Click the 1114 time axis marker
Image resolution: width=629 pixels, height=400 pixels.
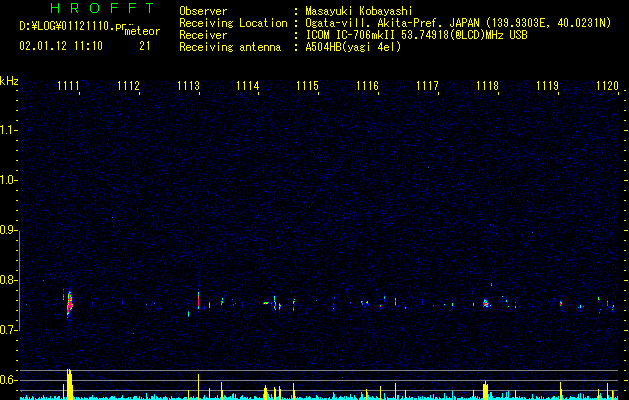248,86
